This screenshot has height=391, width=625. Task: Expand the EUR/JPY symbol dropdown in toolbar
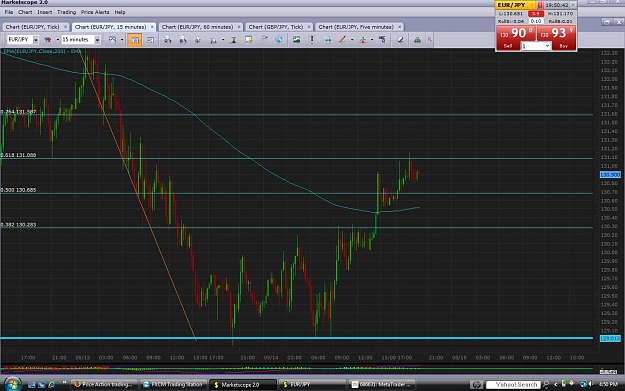(x=35, y=40)
